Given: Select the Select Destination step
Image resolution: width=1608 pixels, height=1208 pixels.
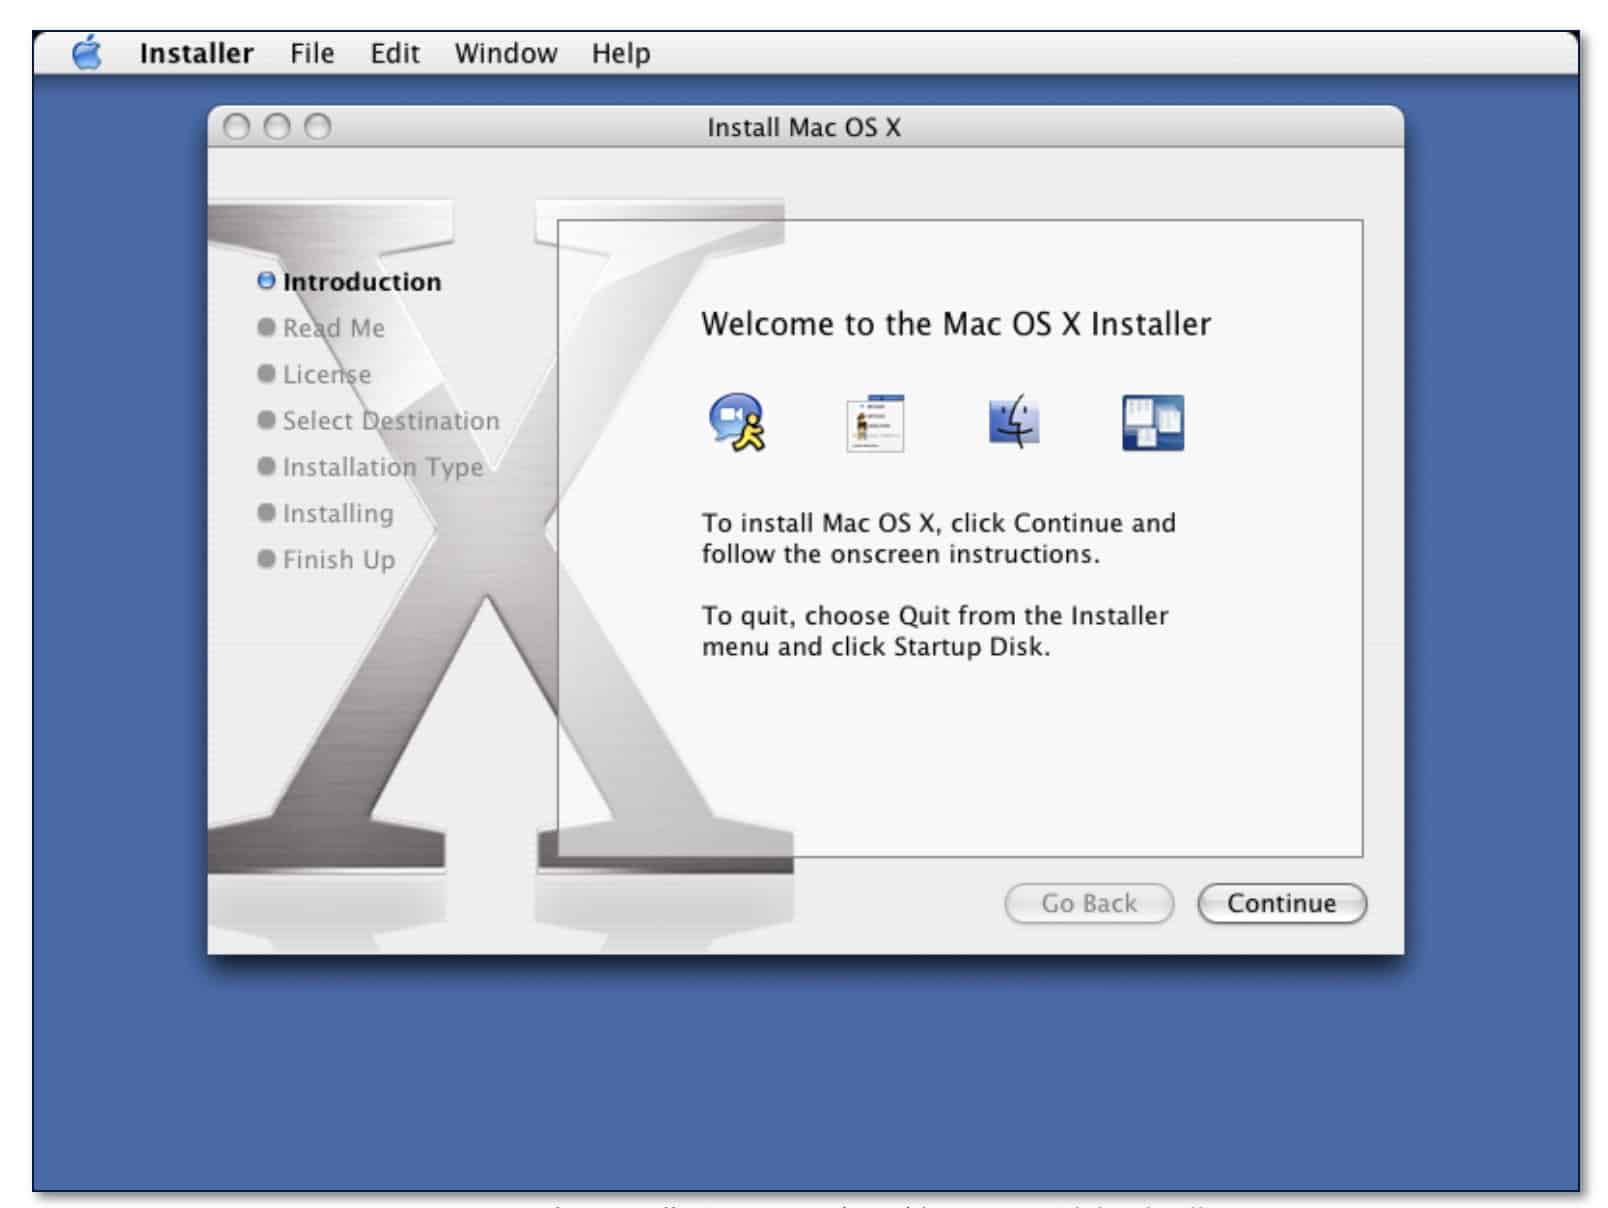Looking at the screenshot, I should point(378,421).
